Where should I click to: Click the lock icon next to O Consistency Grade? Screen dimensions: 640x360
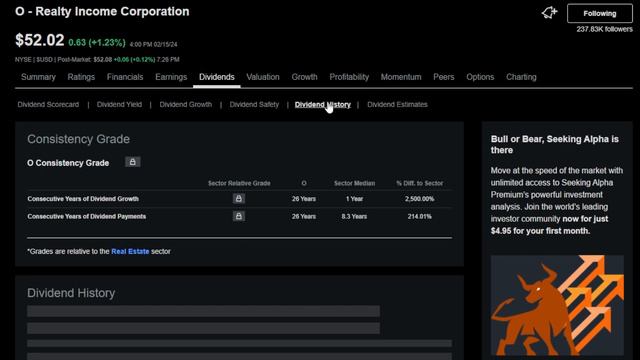[x=133, y=162]
